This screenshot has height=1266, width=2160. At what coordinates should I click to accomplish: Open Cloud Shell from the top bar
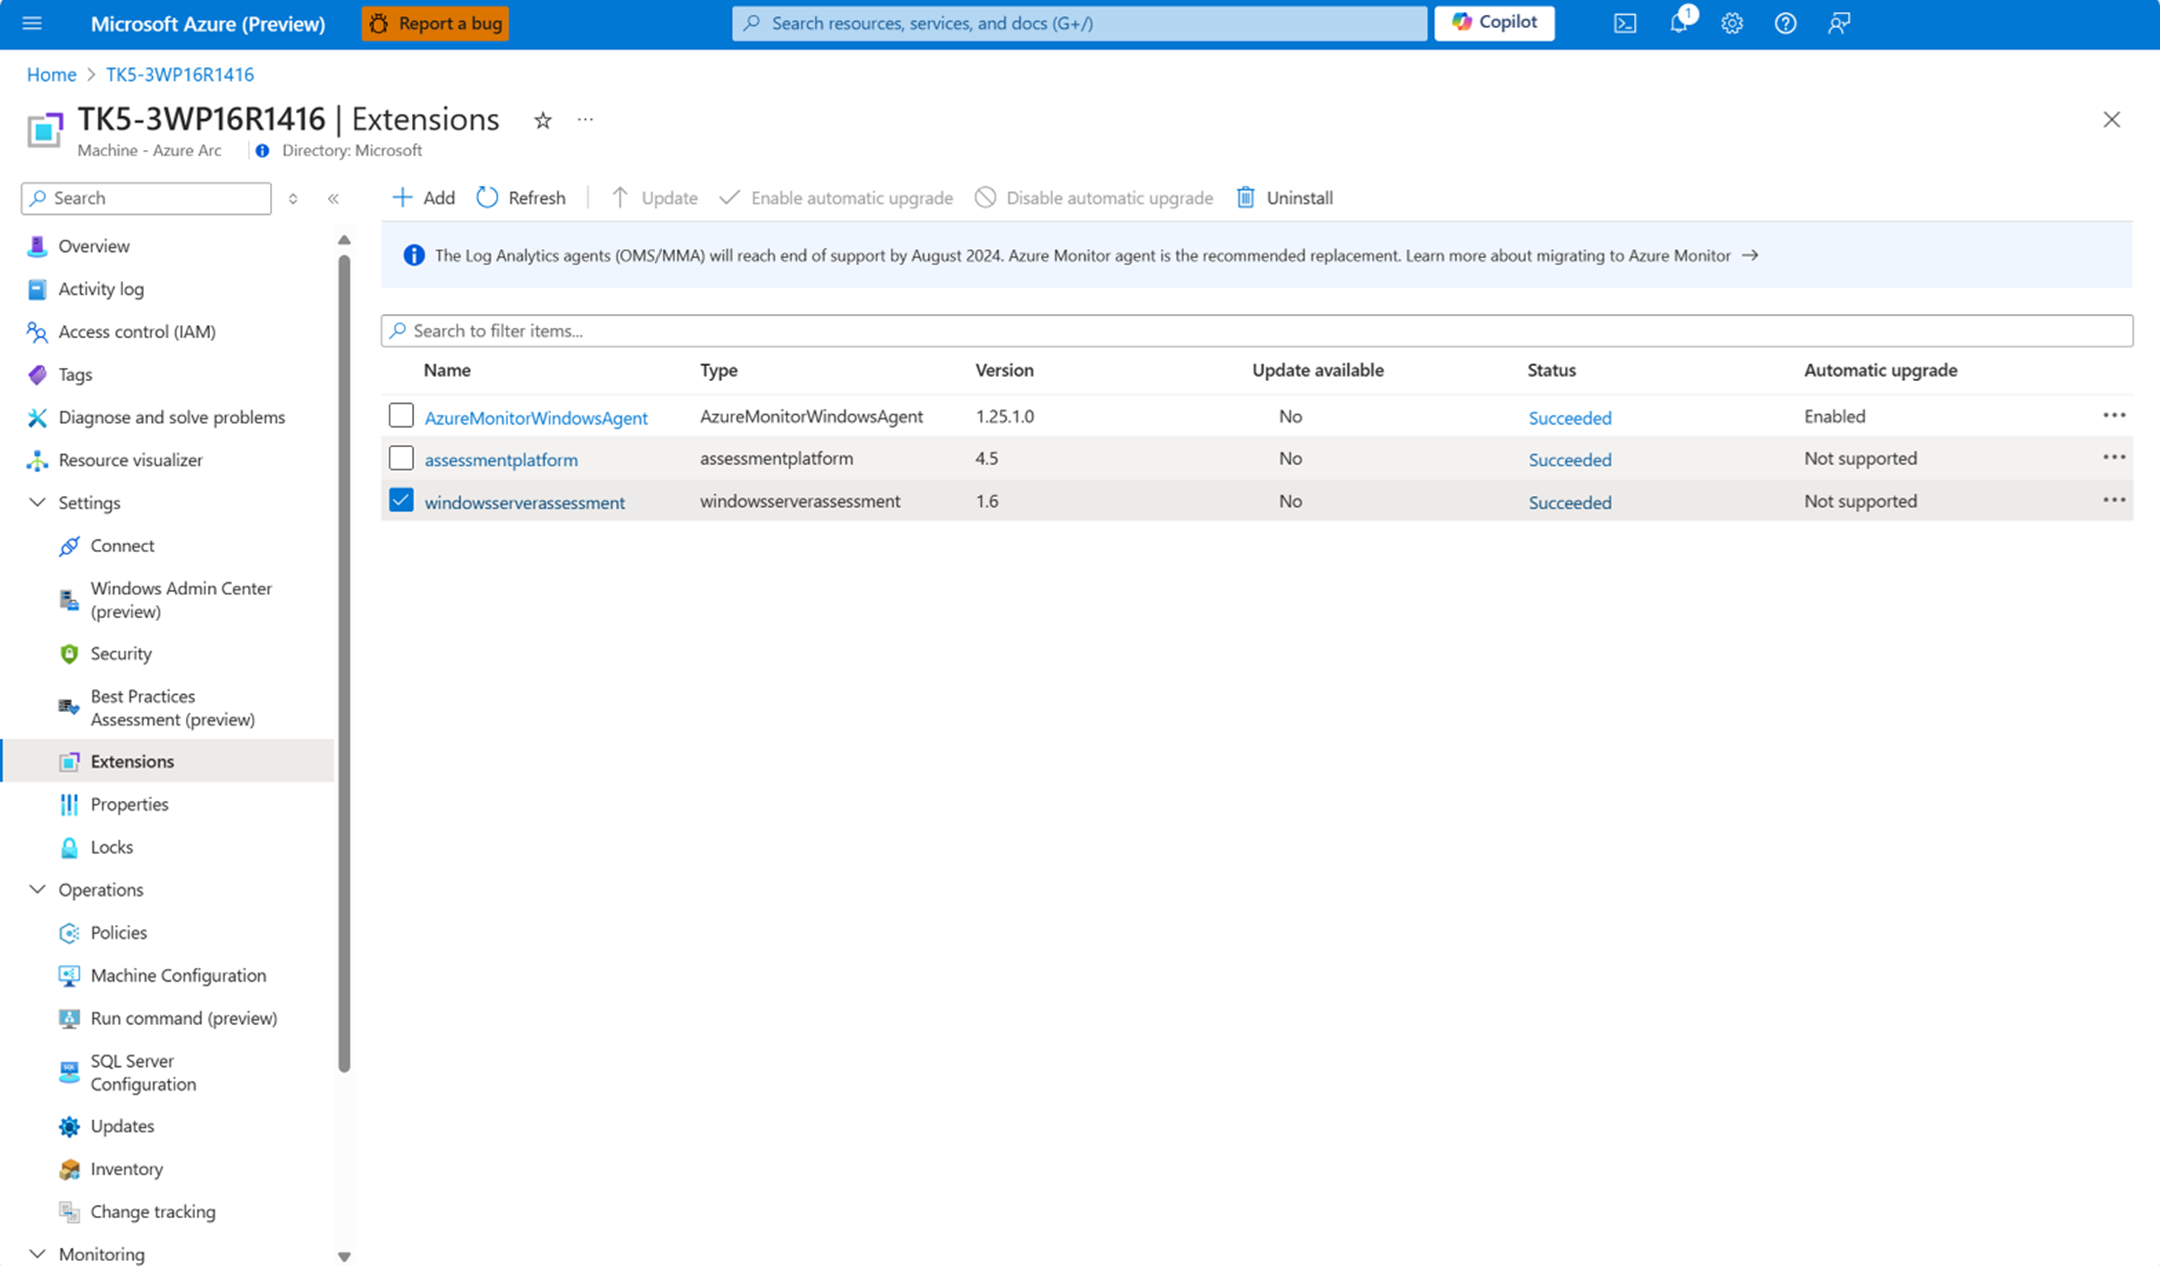pyautogui.click(x=1625, y=23)
